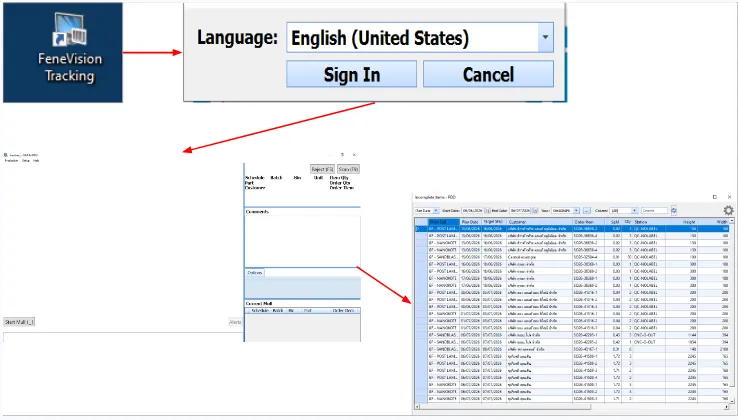Sort by the Order Item column header
This screenshot has height=420, width=738.
pos(588,222)
